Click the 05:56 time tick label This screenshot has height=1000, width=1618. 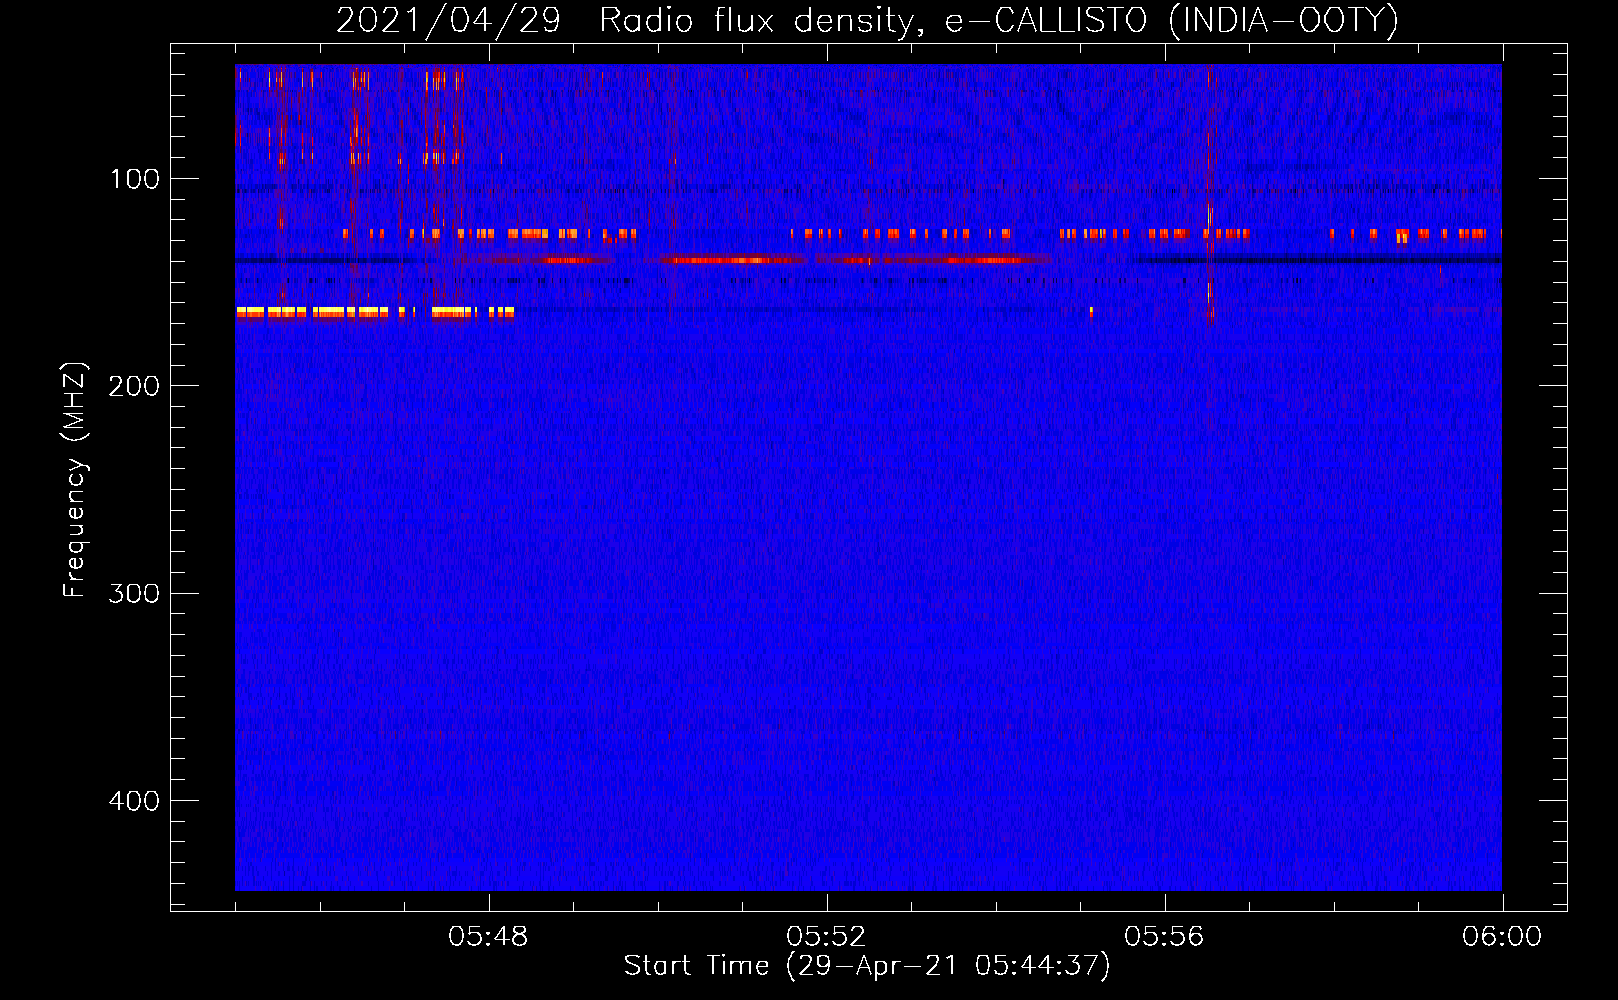pyautogui.click(x=1164, y=937)
